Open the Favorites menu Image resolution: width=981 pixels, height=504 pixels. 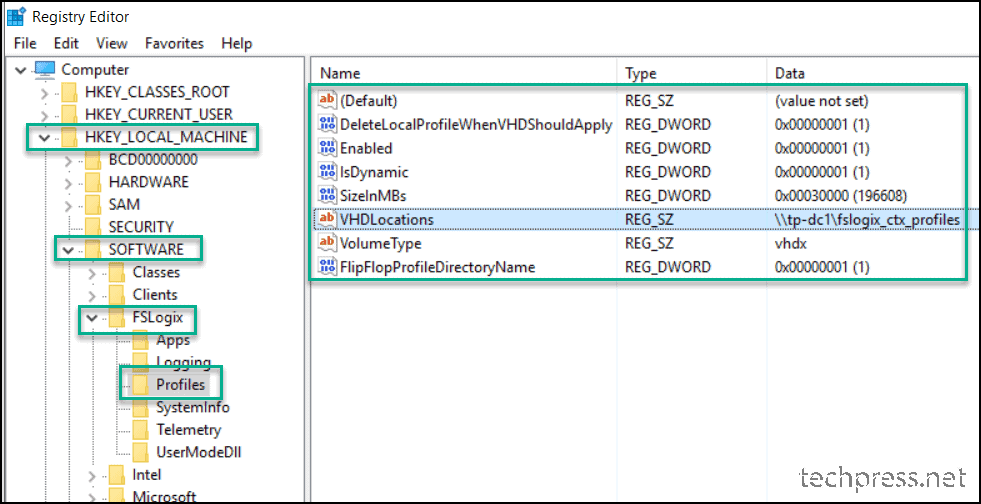[x=175, y=43]
